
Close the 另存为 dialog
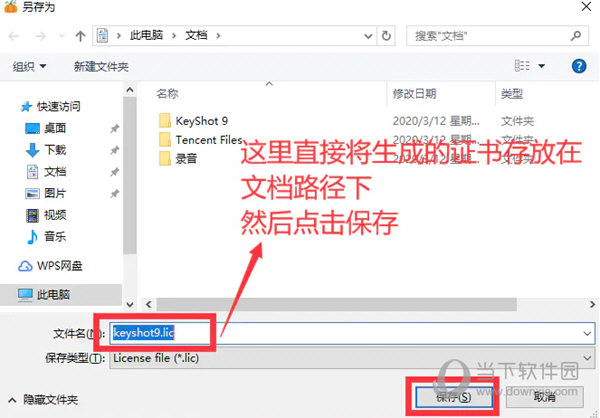pyautogui.click(x=586, y=7)
